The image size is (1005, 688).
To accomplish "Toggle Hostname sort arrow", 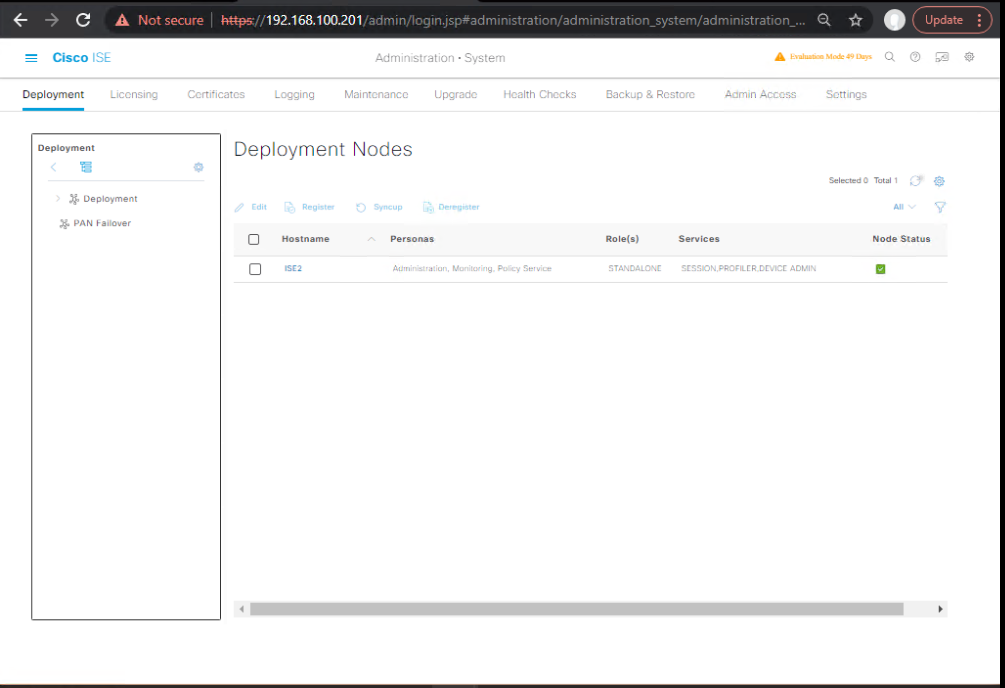I will pos(371,239).
